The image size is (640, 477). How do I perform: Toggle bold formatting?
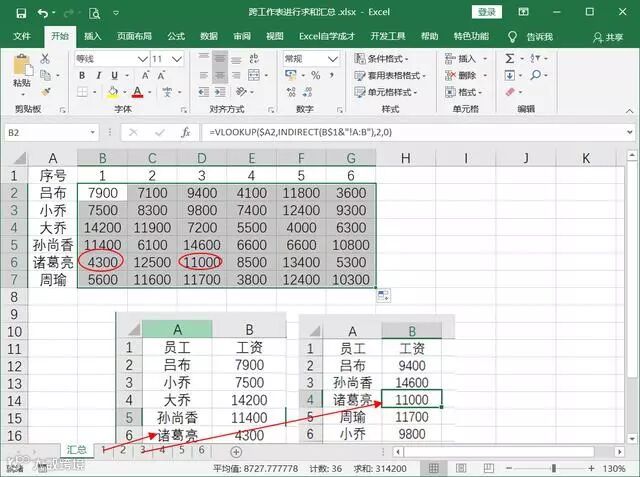click(x=82, y=75)
